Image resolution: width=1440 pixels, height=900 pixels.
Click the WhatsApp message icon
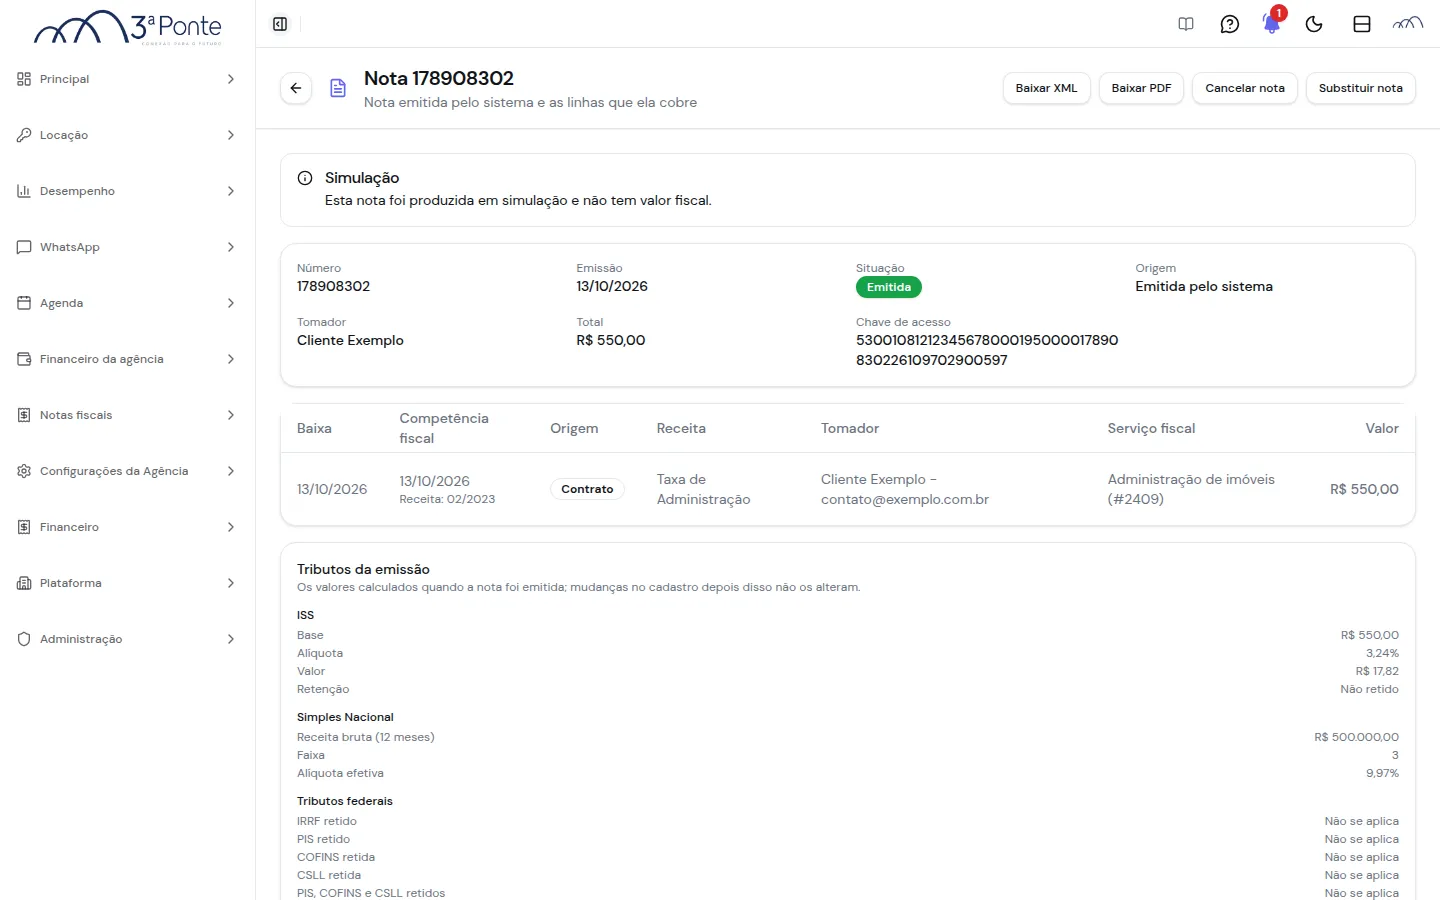(24, 247)
